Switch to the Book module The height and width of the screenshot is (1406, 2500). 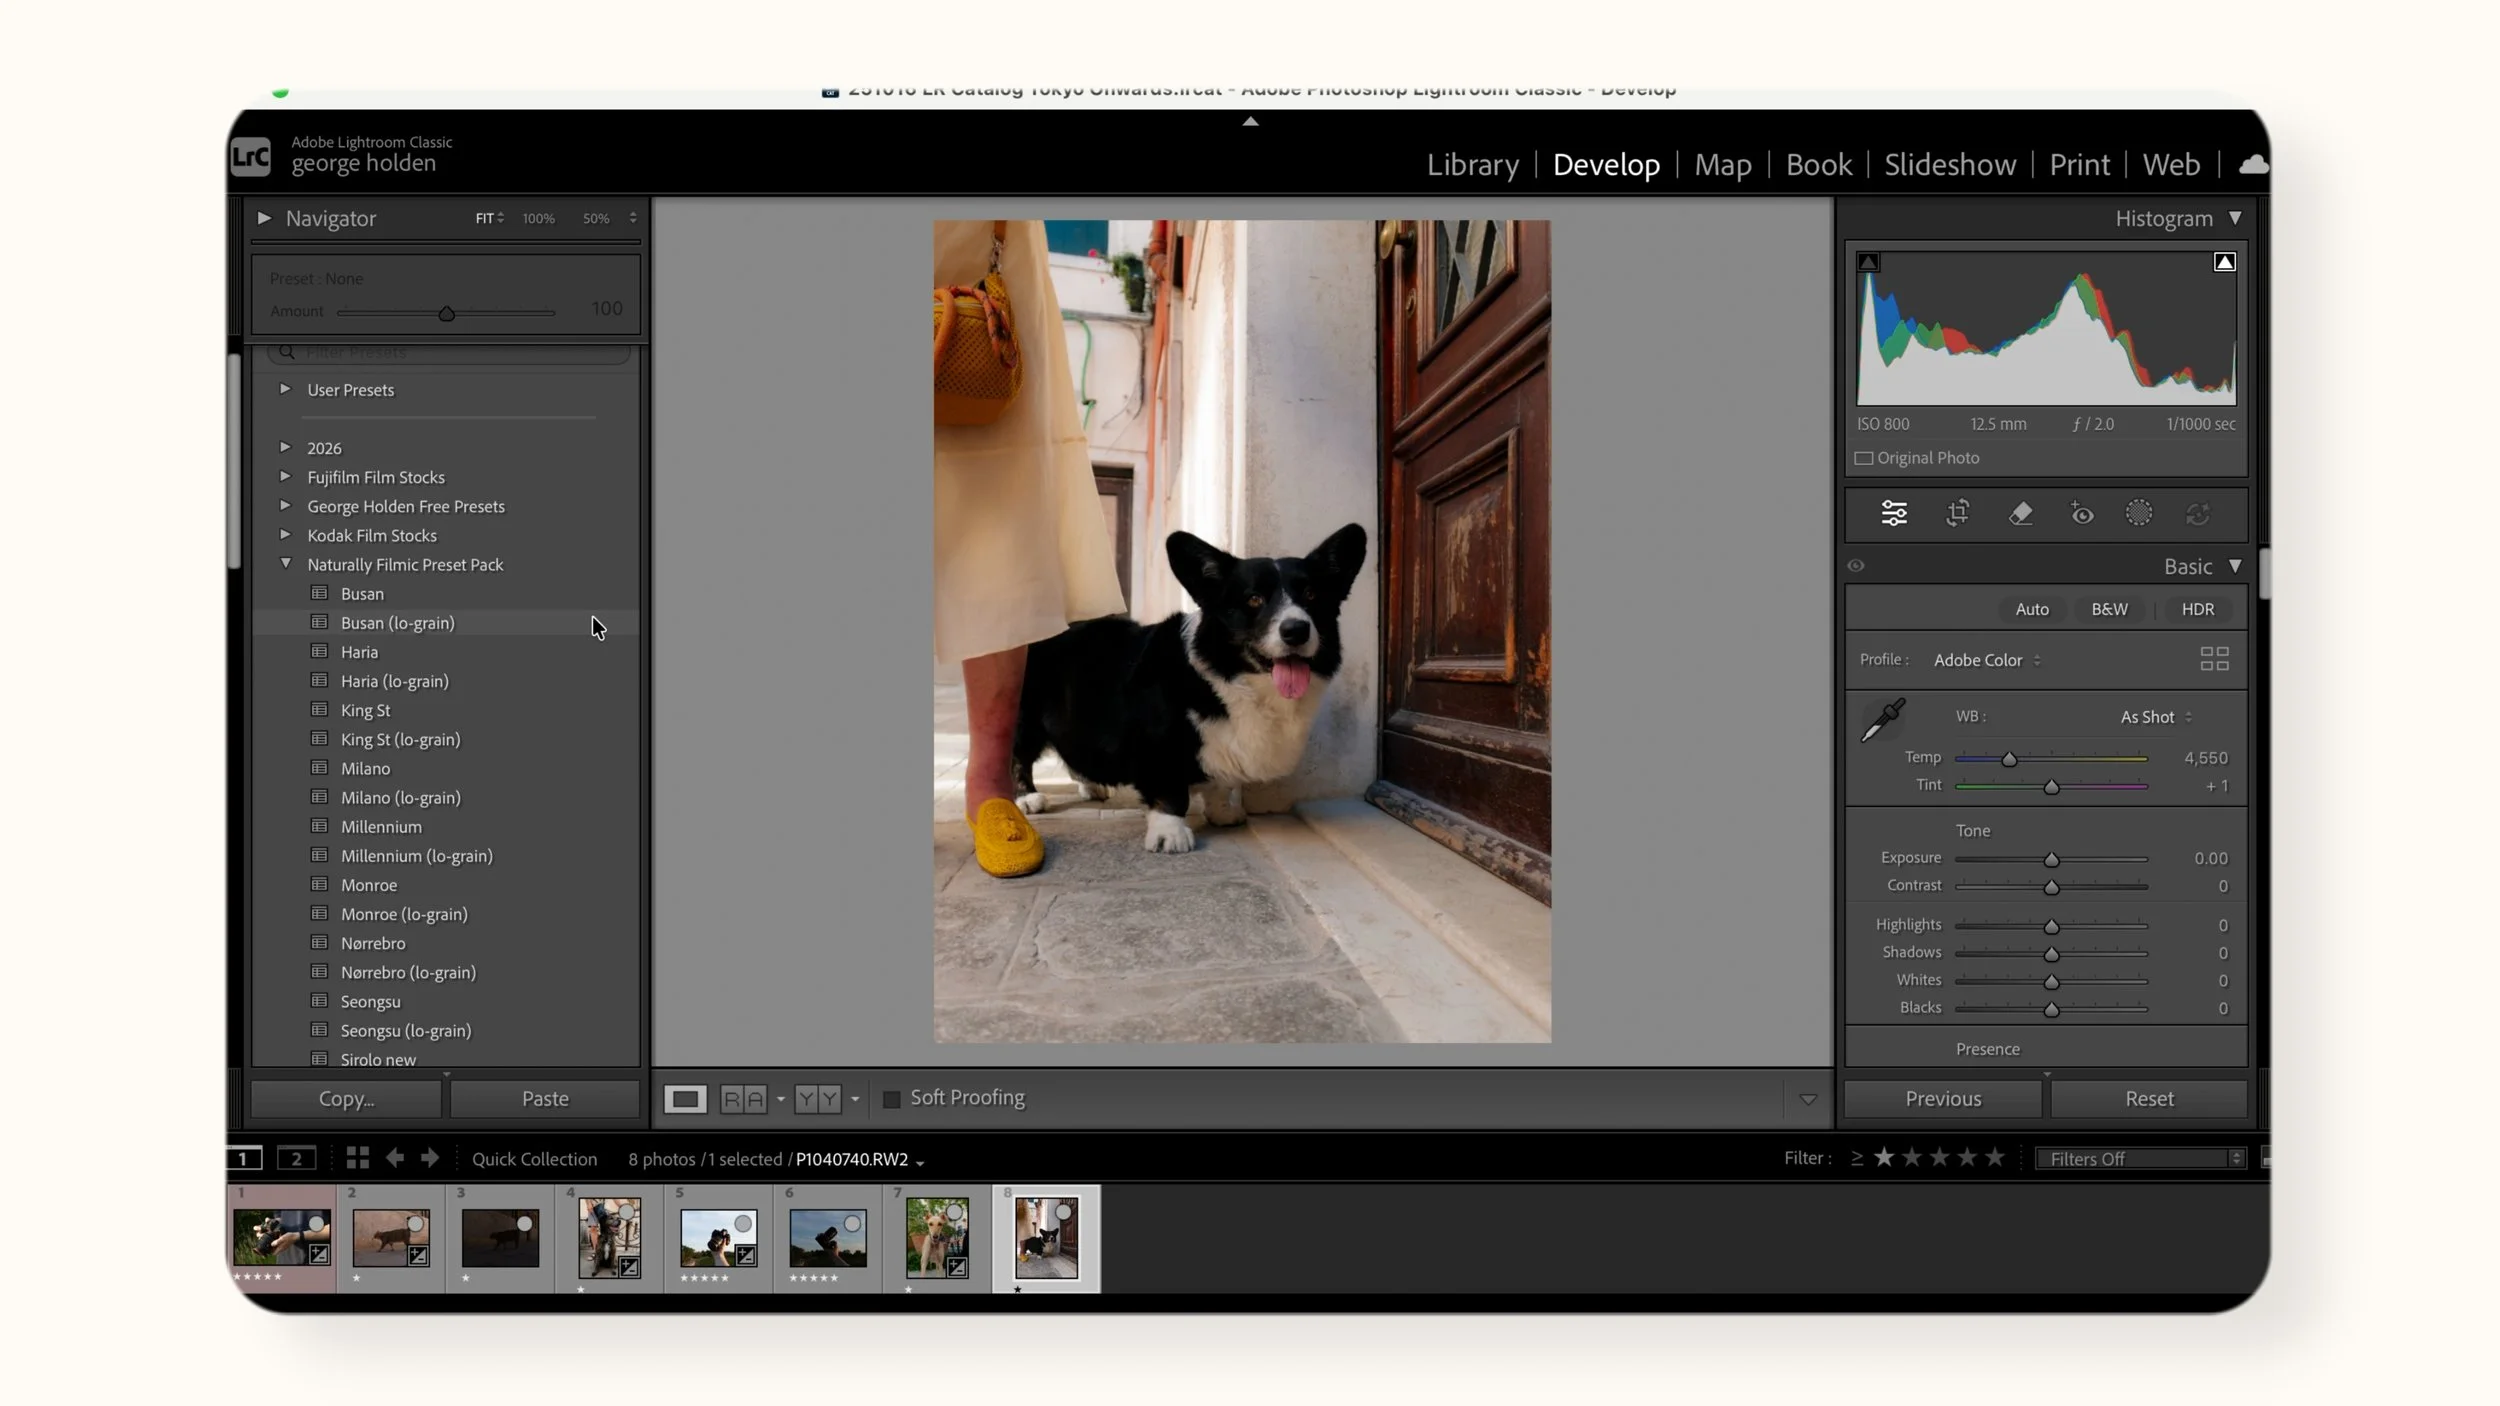click(1819, 164)
